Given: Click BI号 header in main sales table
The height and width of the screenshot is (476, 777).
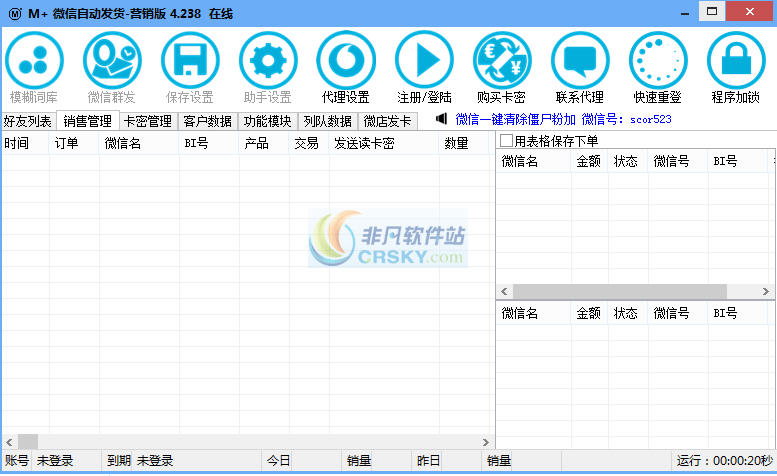Looking at the screenshot, I should [209, 144].
